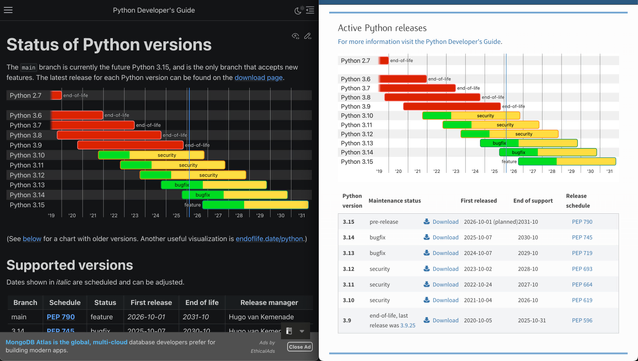Open the PEP 719 release schedule link
This screenshot has height=361, width=638.
582,253
